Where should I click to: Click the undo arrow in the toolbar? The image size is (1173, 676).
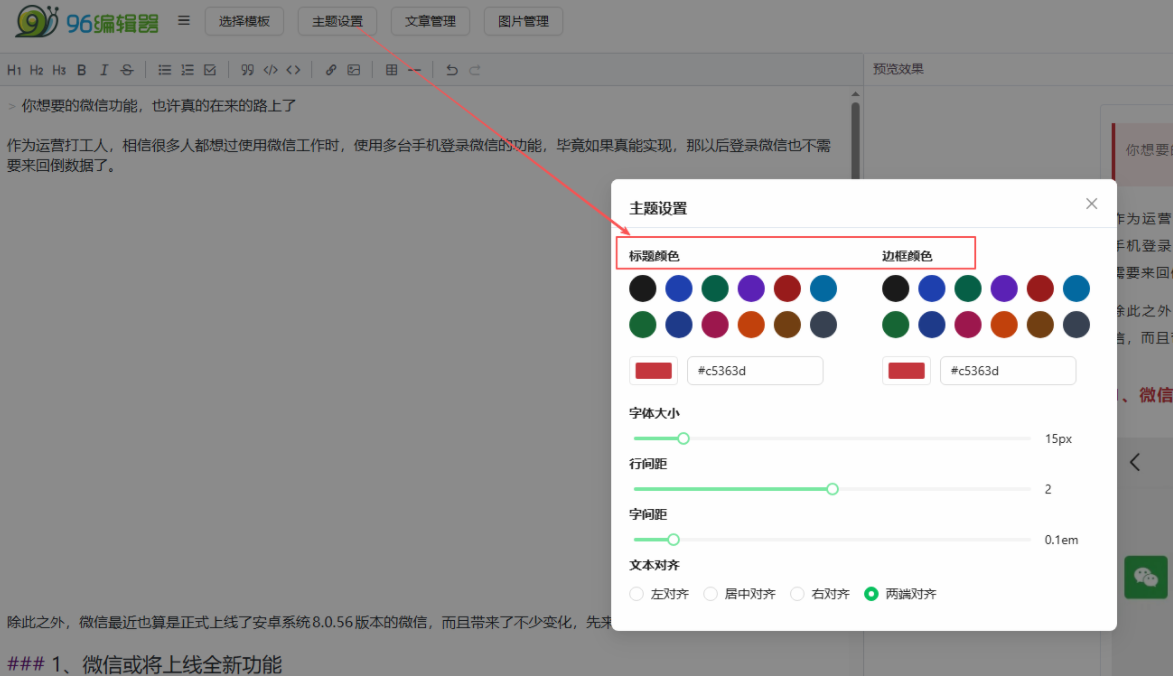coord(452,70)
